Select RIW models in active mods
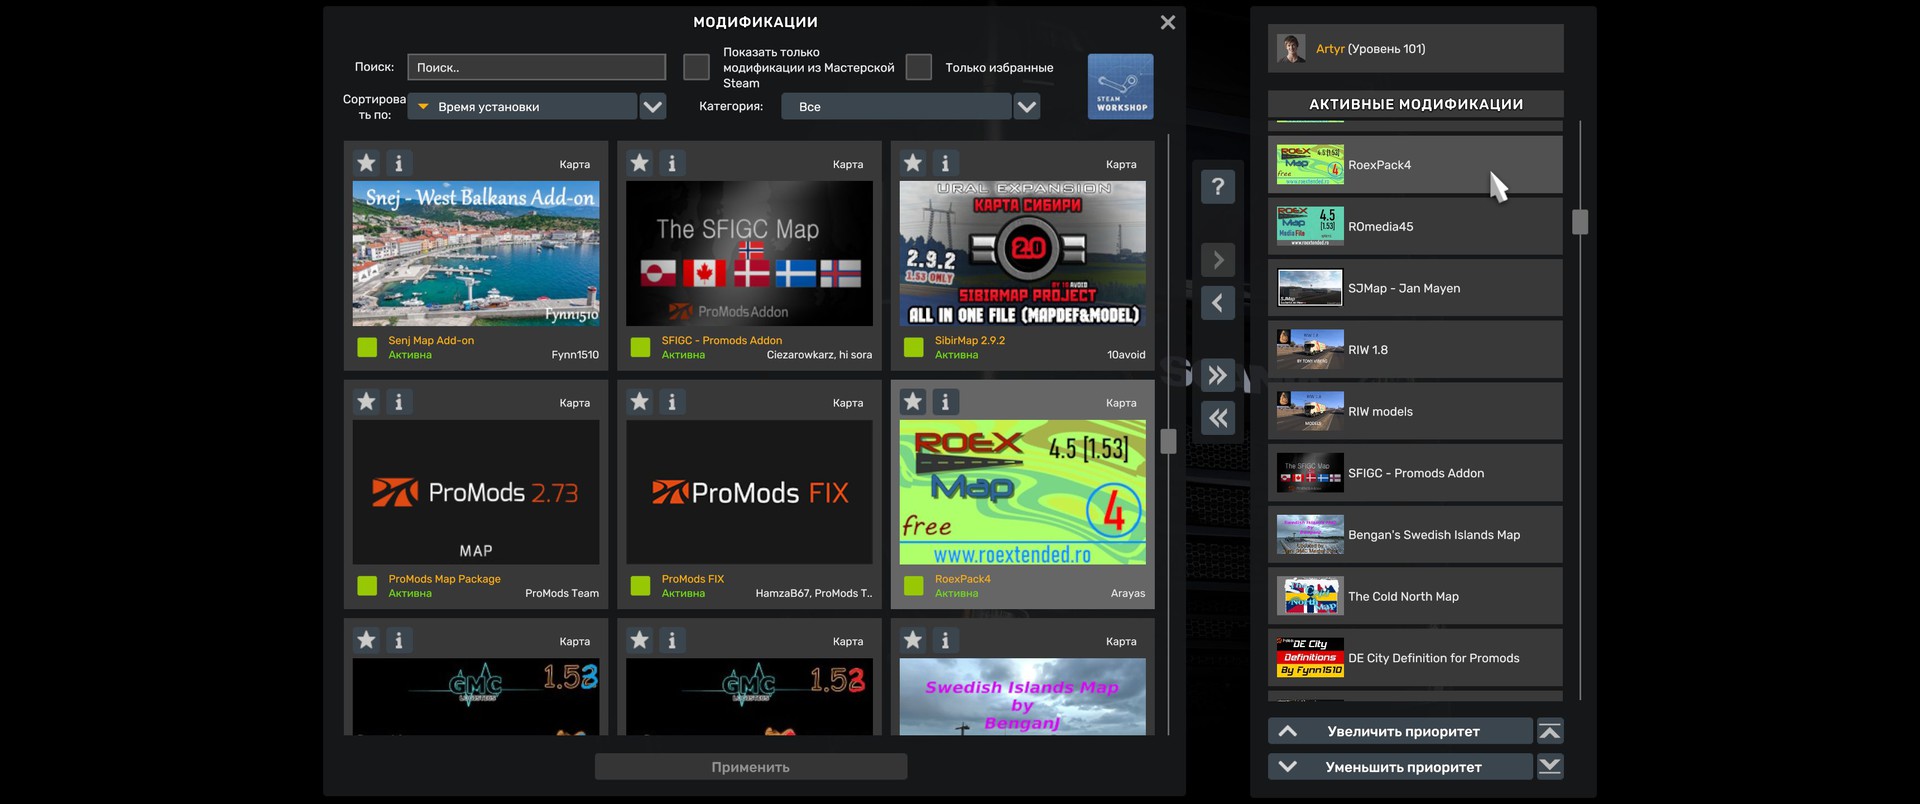The height and width of the screenshot is (804, 1920). [1415, 411]
